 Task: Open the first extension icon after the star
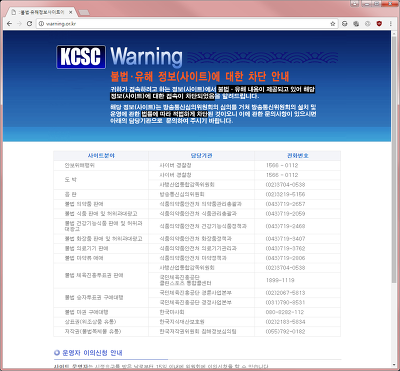click(345, 24)
